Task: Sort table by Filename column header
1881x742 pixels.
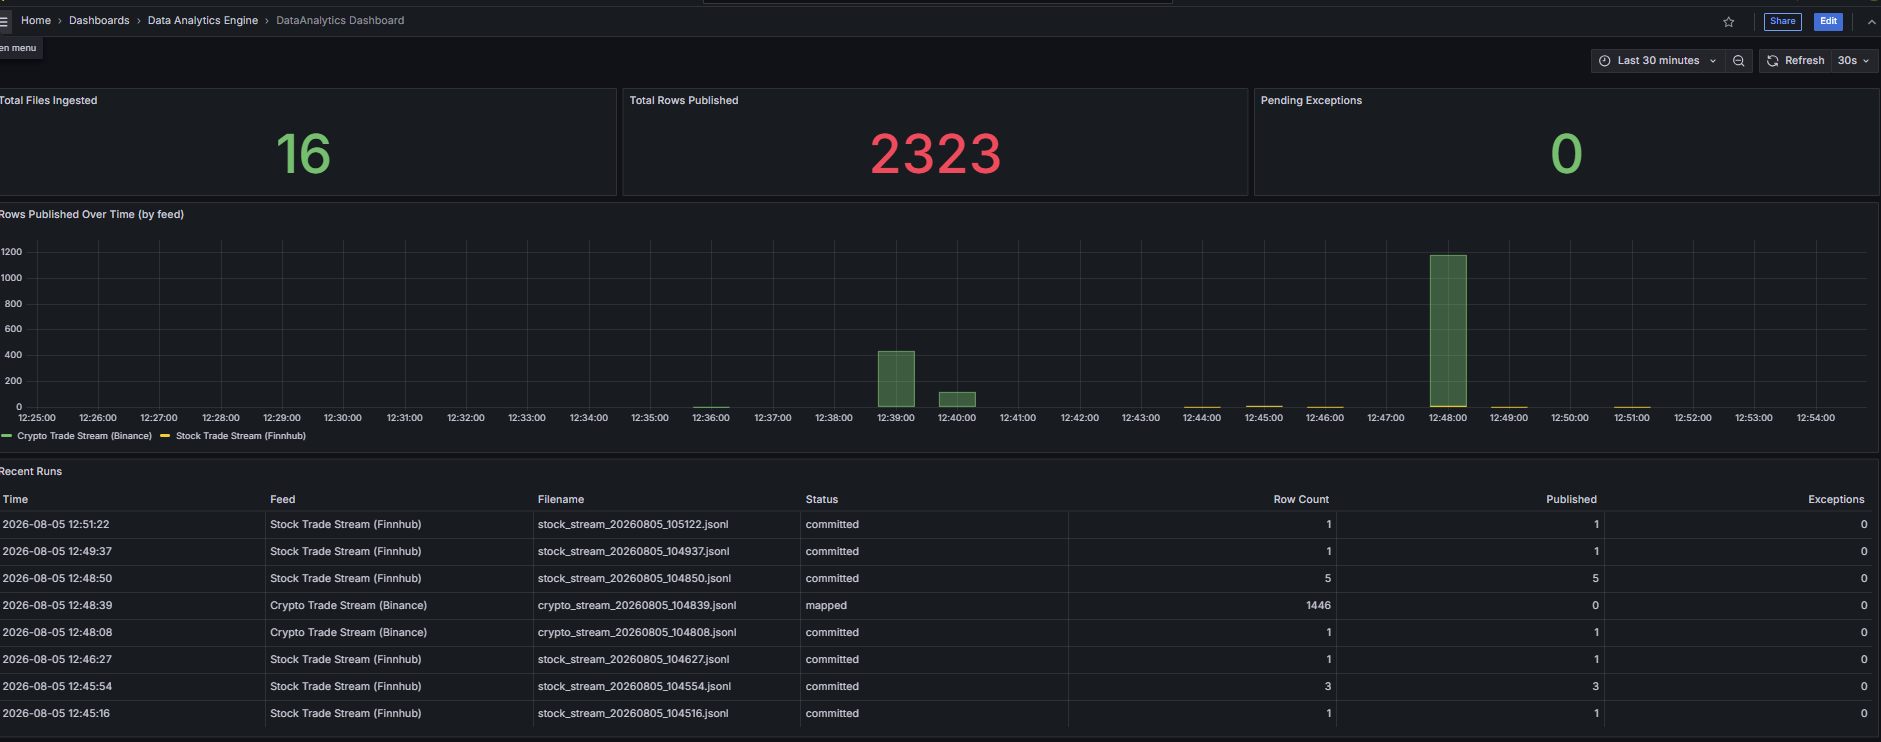Action: click(x=561, y=499)
